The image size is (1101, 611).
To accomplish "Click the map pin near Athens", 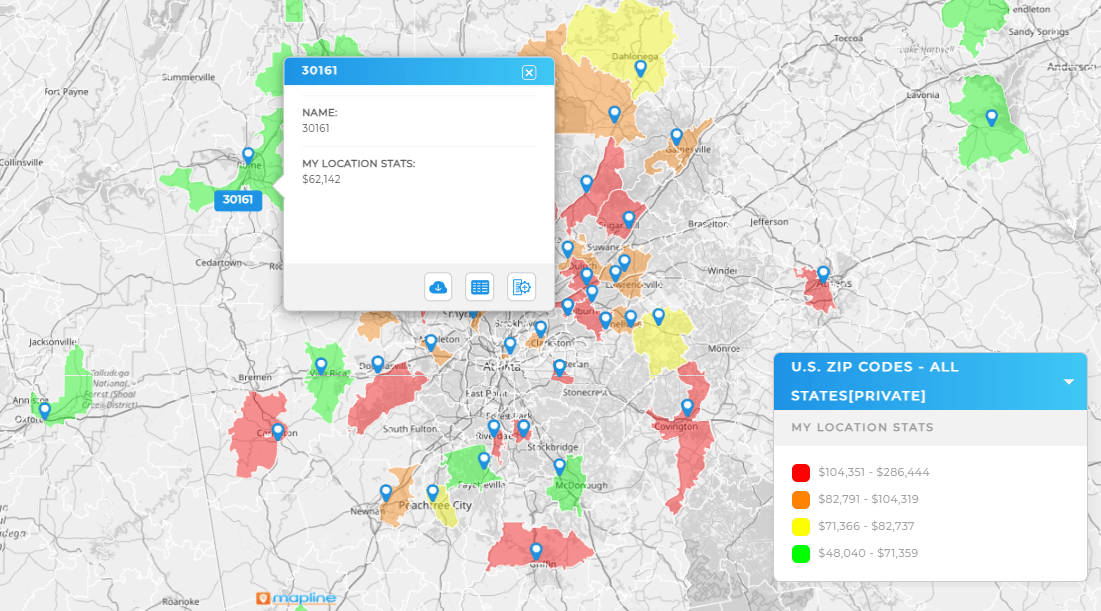I will pyautogui.click(x=823, y=270).
